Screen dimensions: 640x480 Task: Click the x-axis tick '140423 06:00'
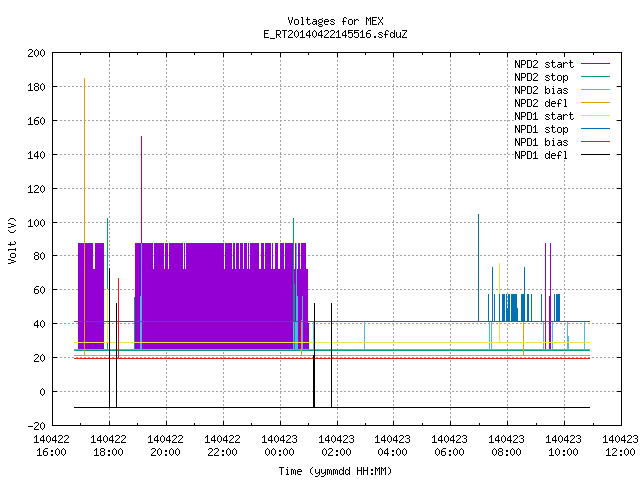click(449, 446)
